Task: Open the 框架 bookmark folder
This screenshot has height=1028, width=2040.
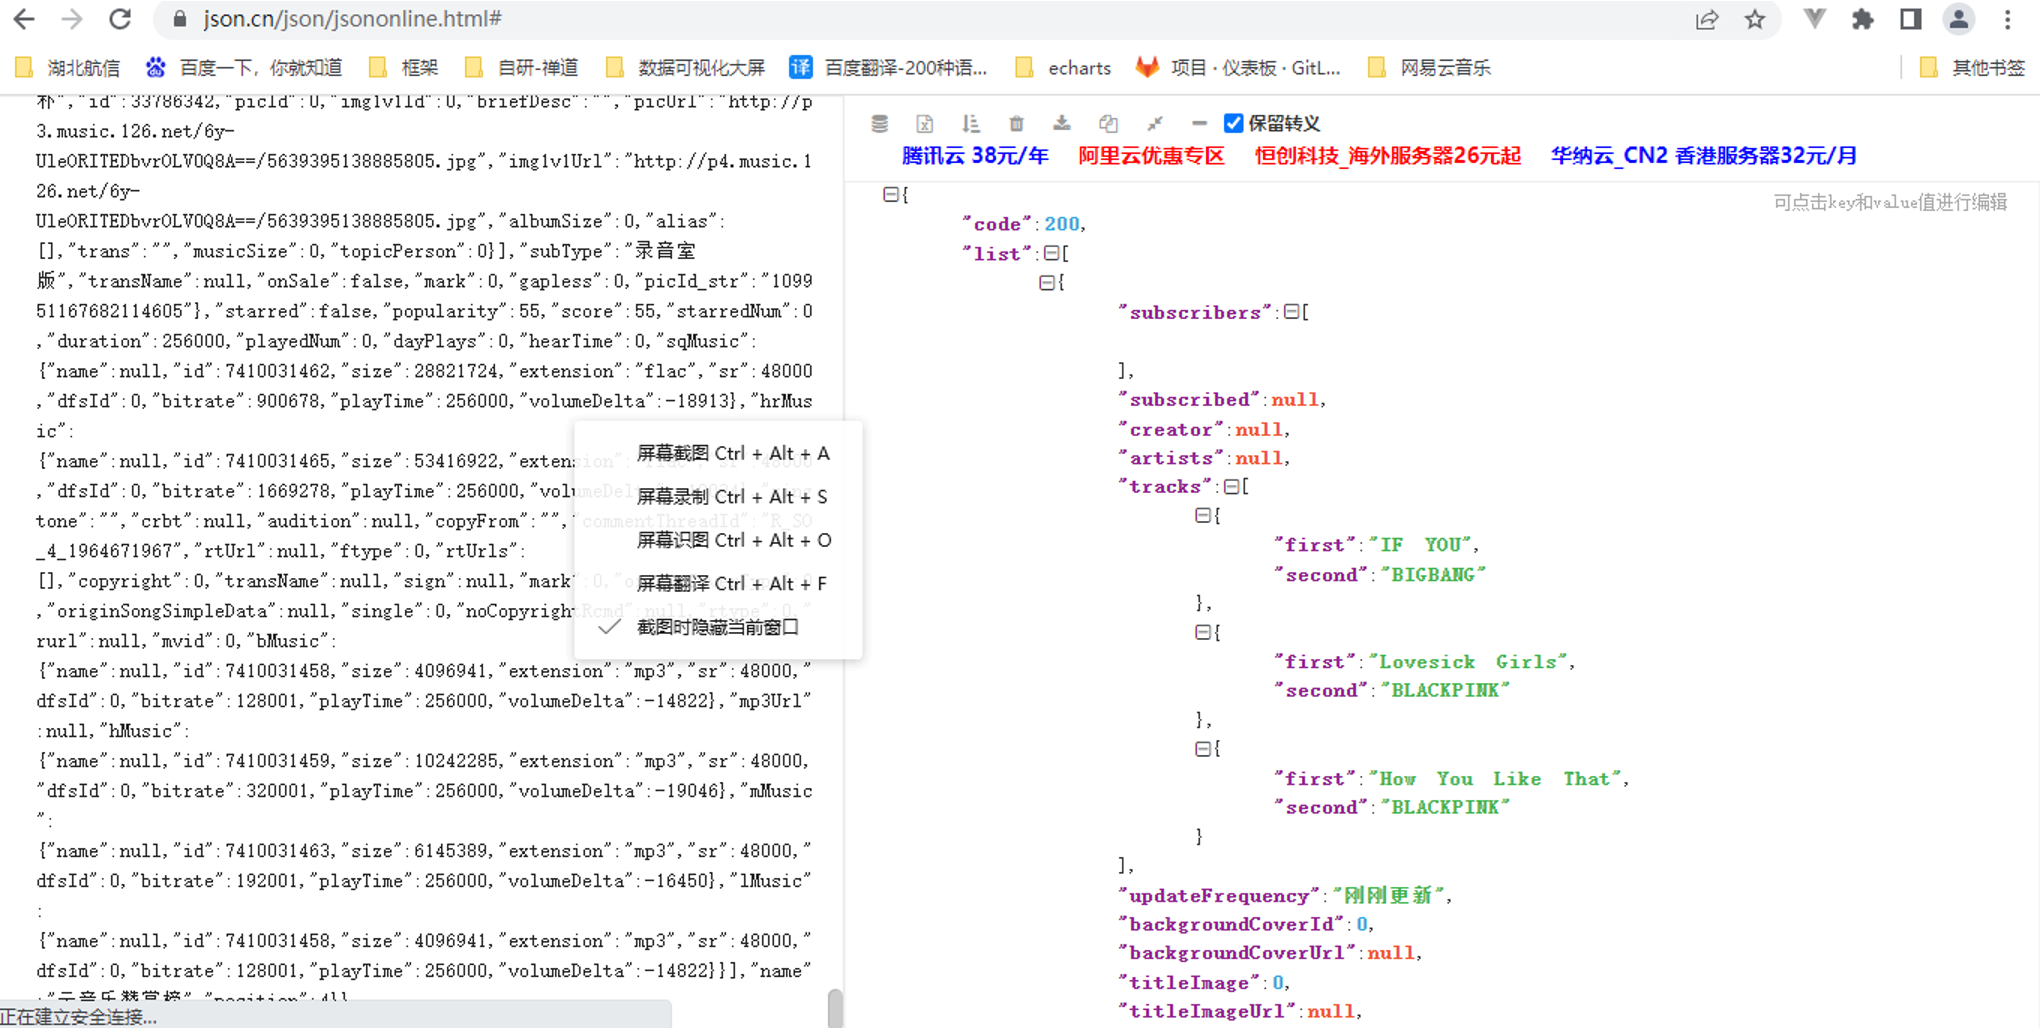Action: point(404,68)
